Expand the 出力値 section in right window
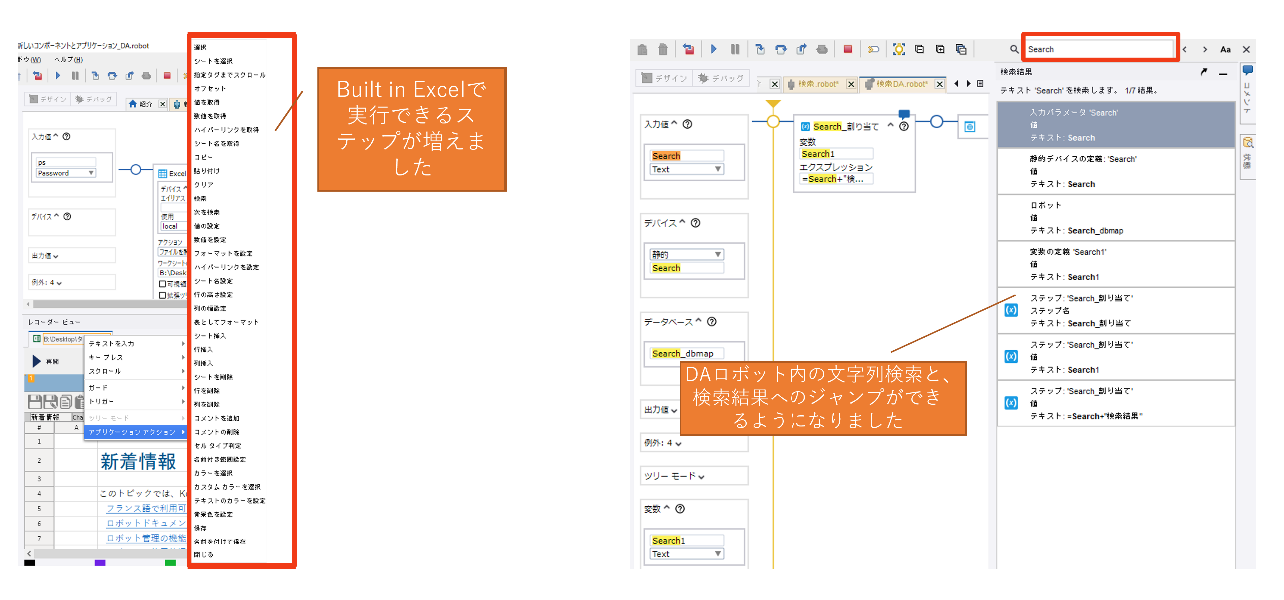1284x600 pixels. point(673,409)
